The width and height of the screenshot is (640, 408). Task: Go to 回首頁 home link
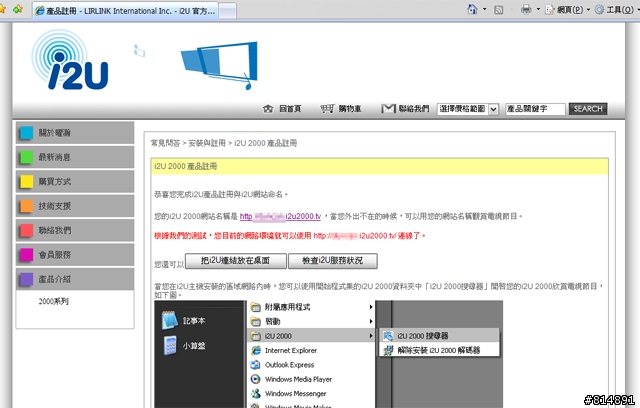pos(290,109)
